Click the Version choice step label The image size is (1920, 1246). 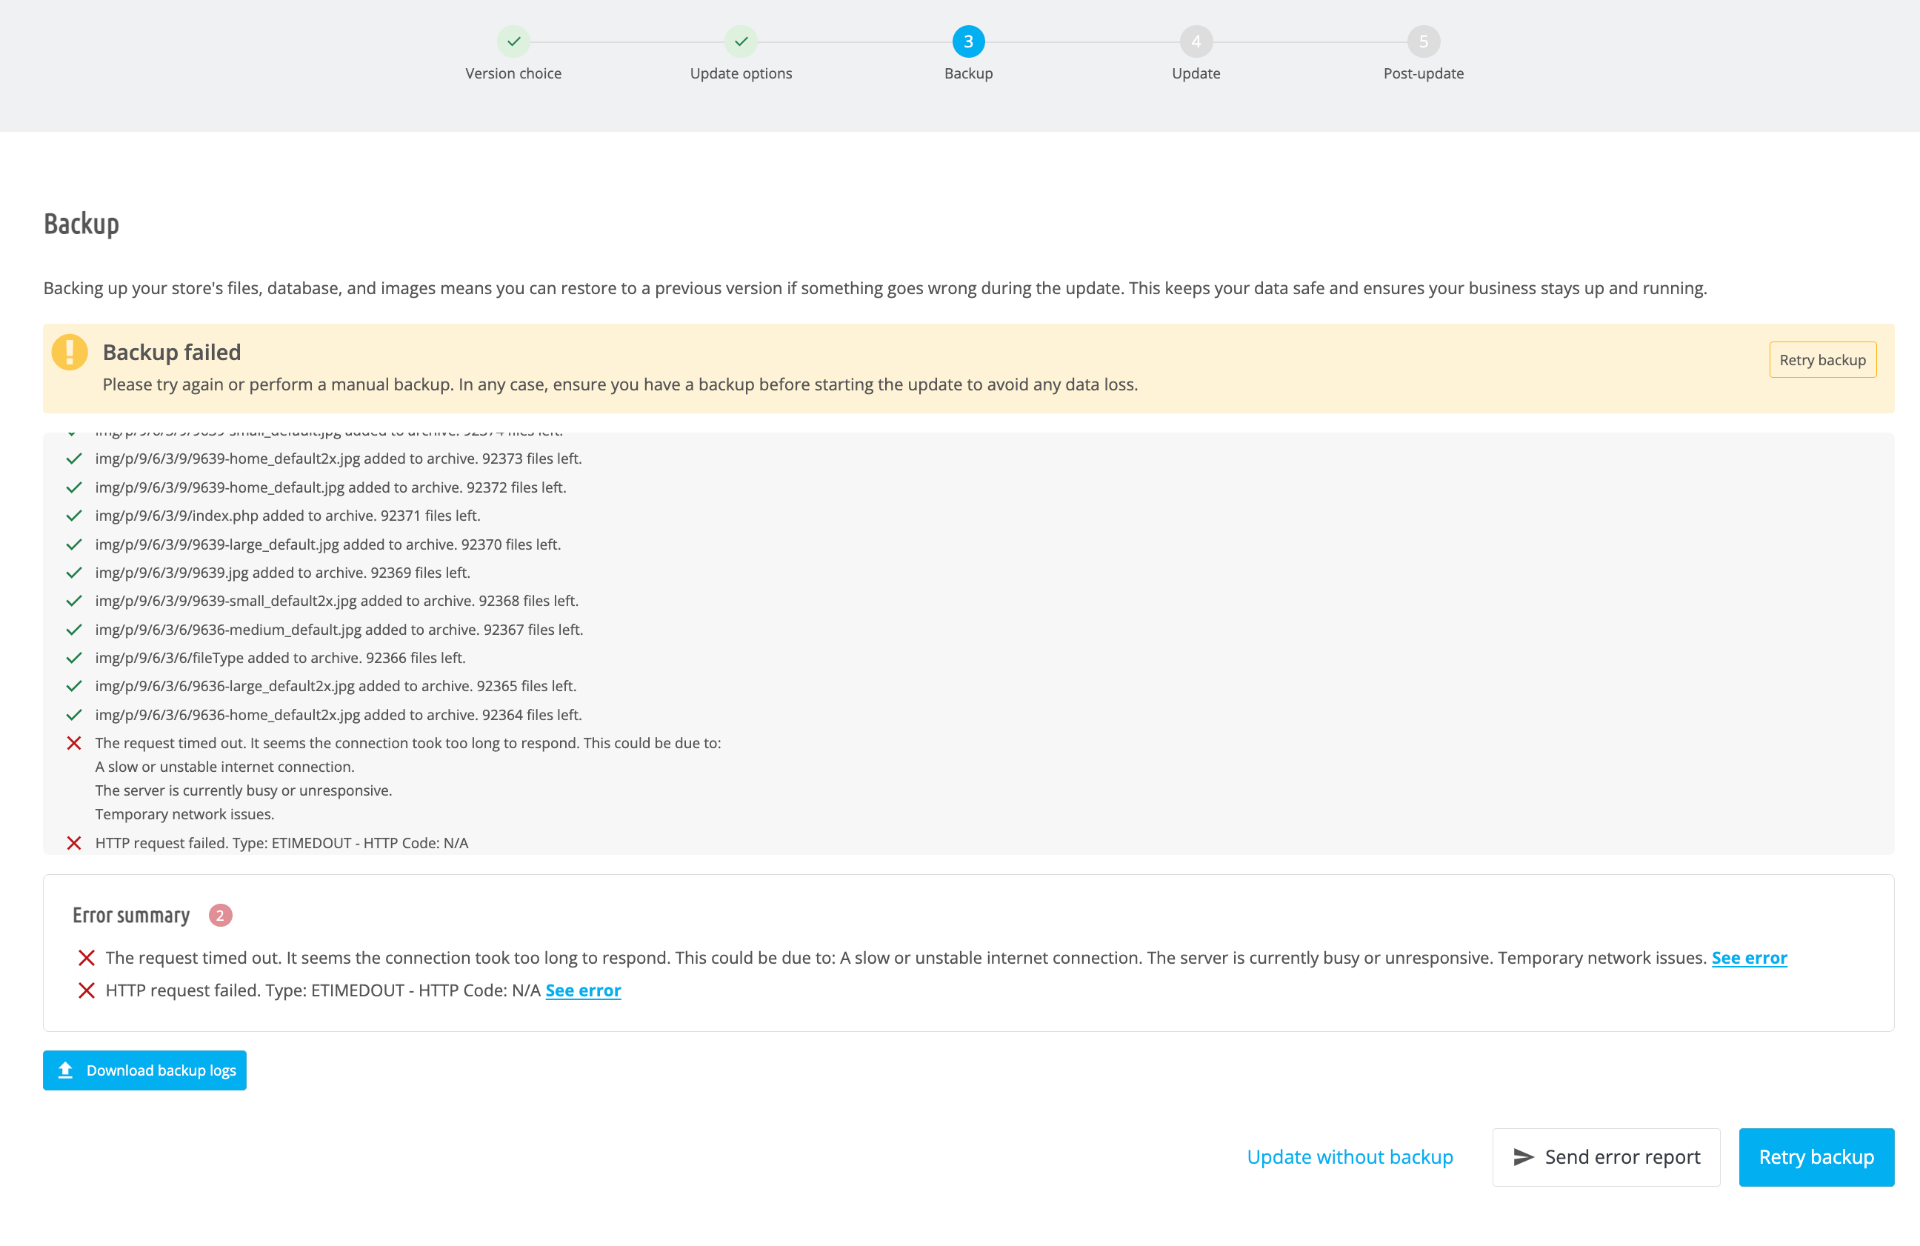tap(513, 74)
